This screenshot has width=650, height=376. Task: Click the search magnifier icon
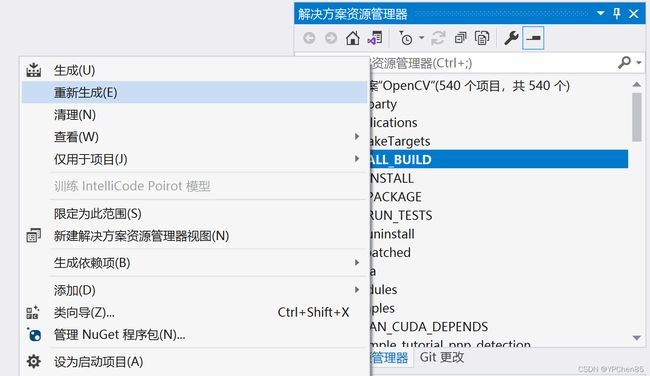624,63
